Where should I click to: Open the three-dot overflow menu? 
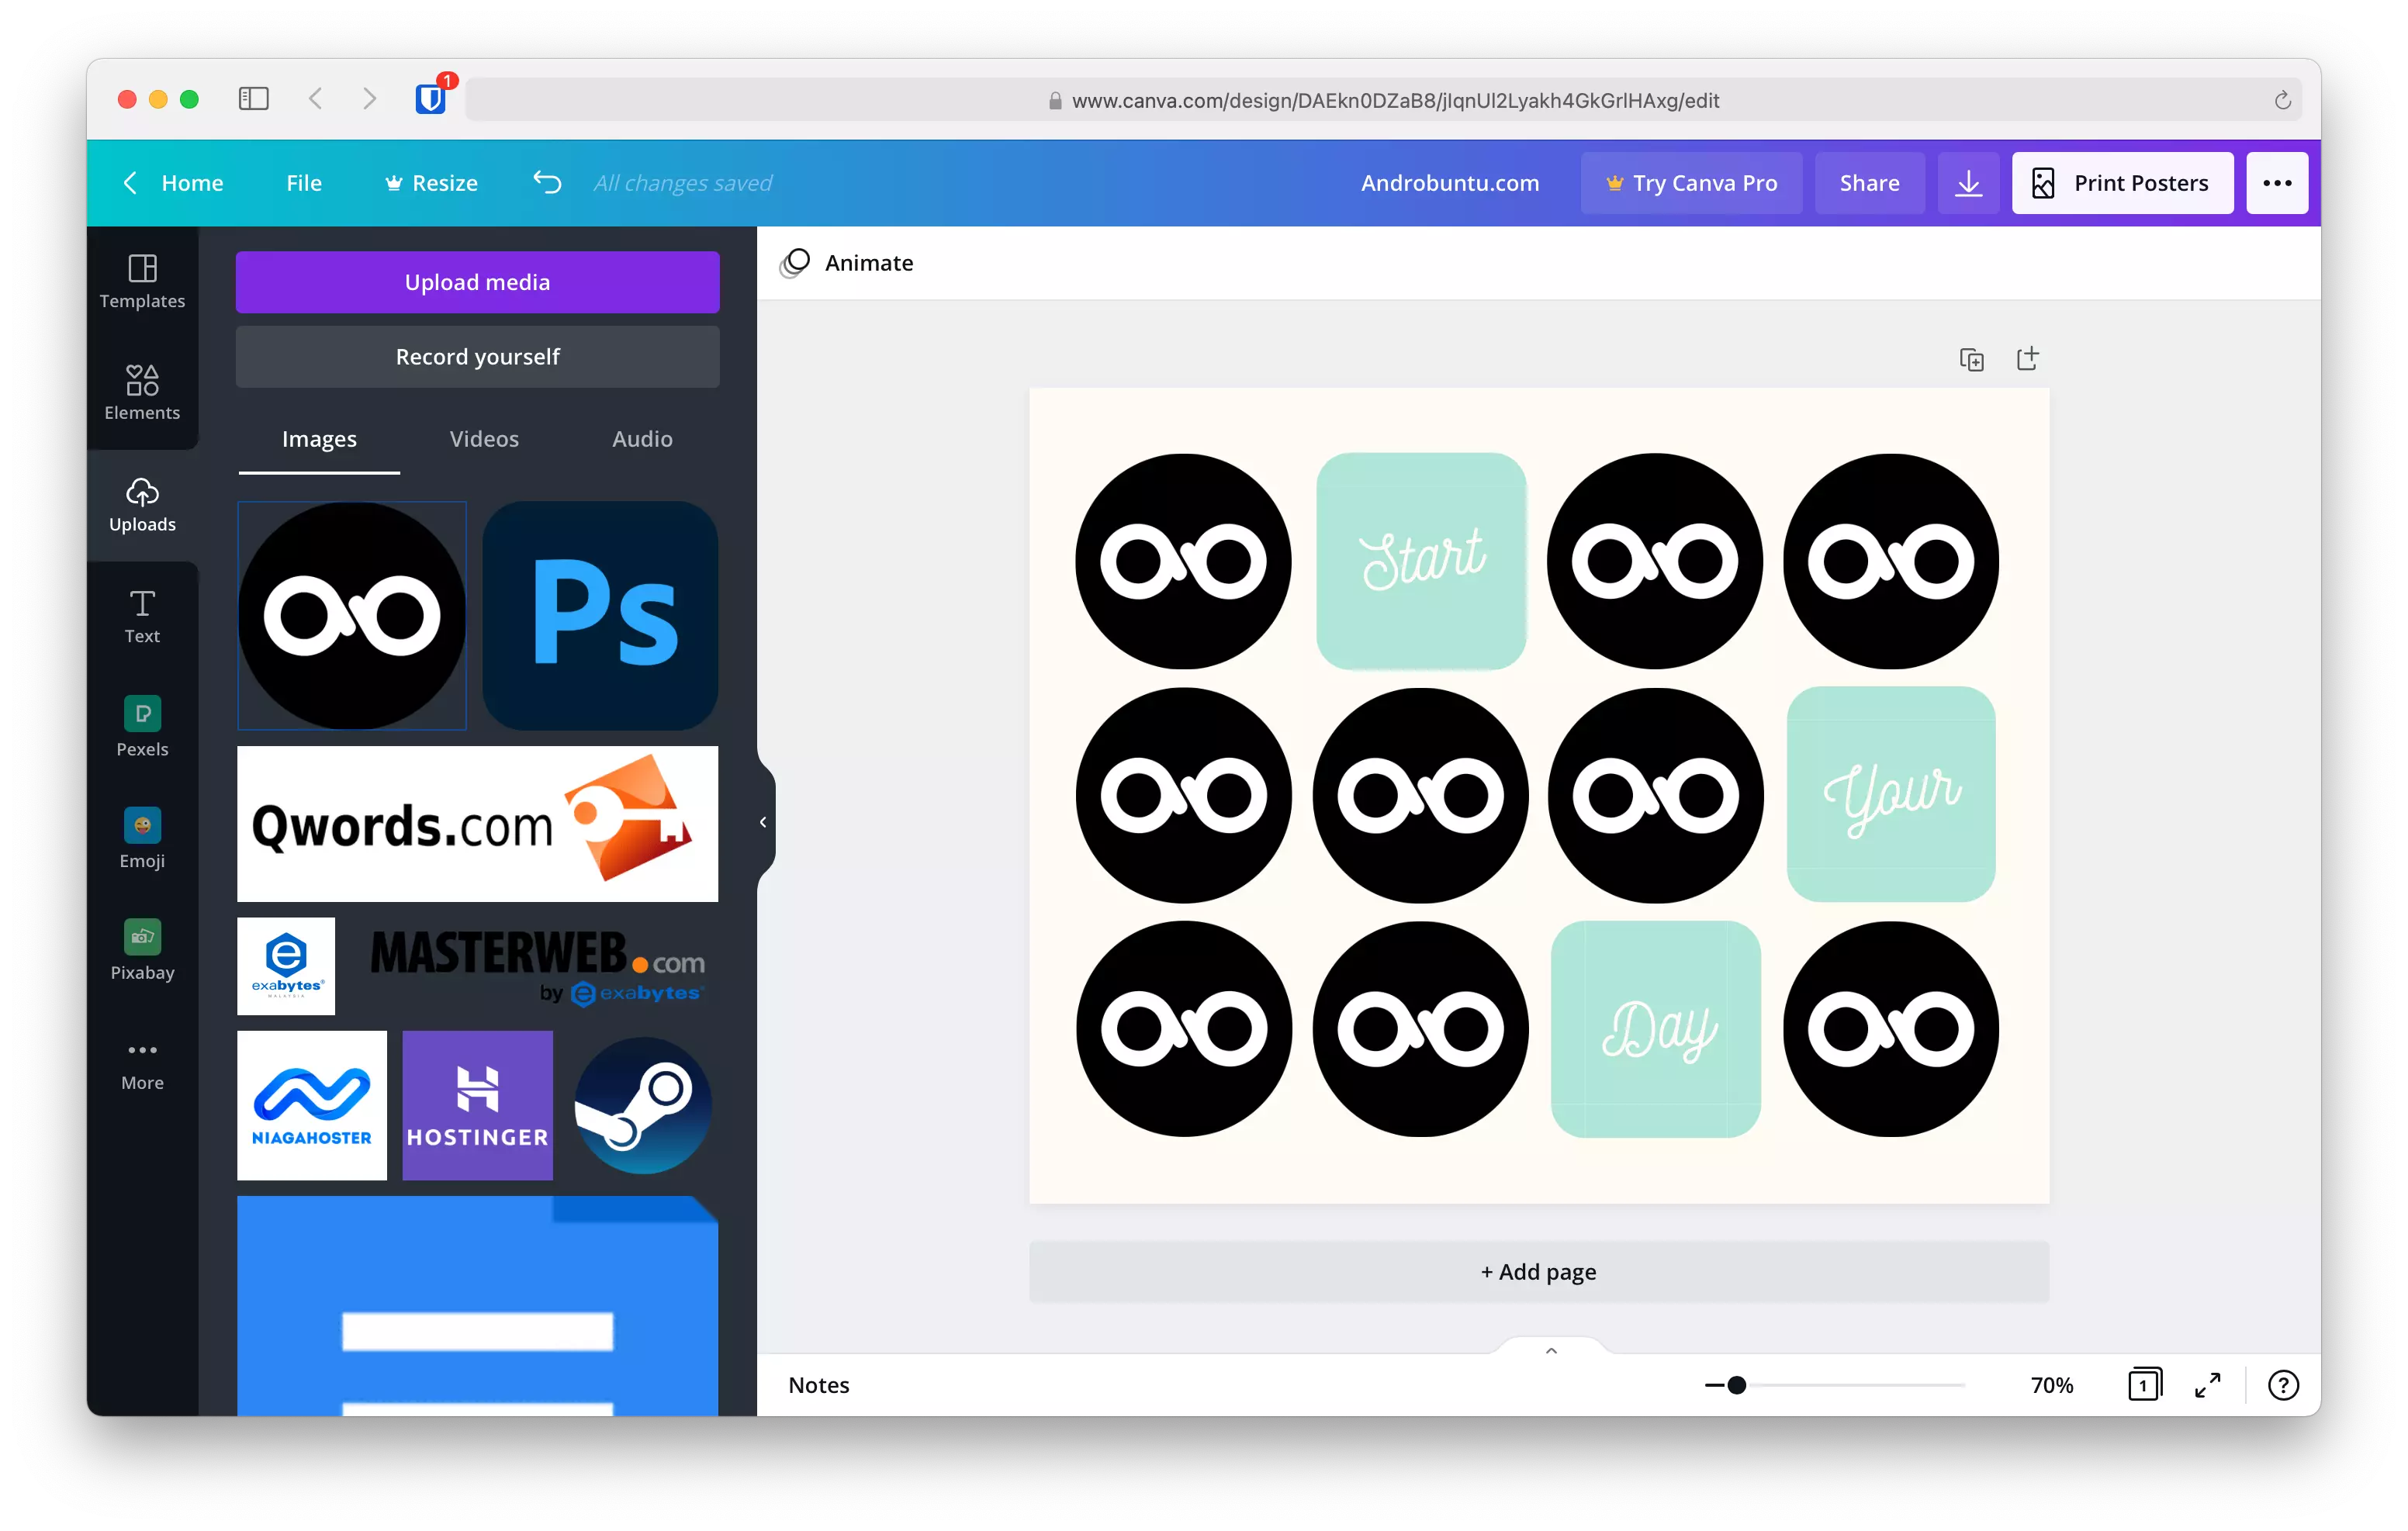click(2277, 183)
